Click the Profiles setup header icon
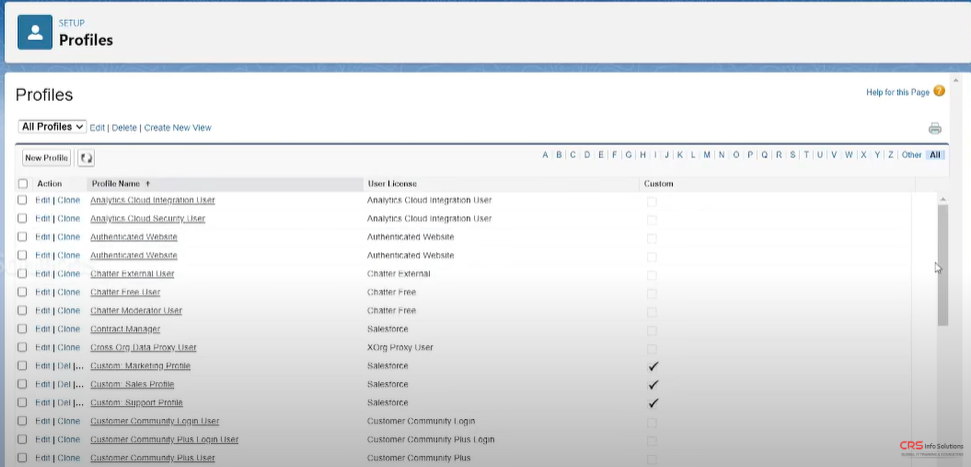The width and height of the screenshot is (971, 467). point(35,32)
